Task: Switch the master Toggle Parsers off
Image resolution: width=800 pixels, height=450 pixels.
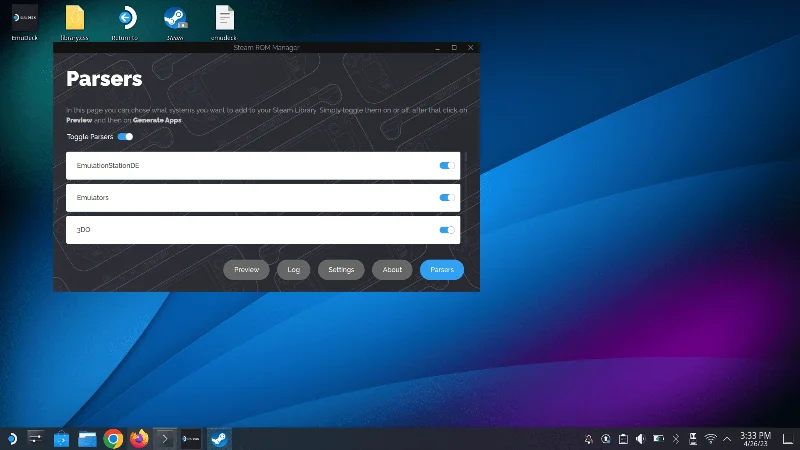Action: pyautogui.click(x=125, y=136)
